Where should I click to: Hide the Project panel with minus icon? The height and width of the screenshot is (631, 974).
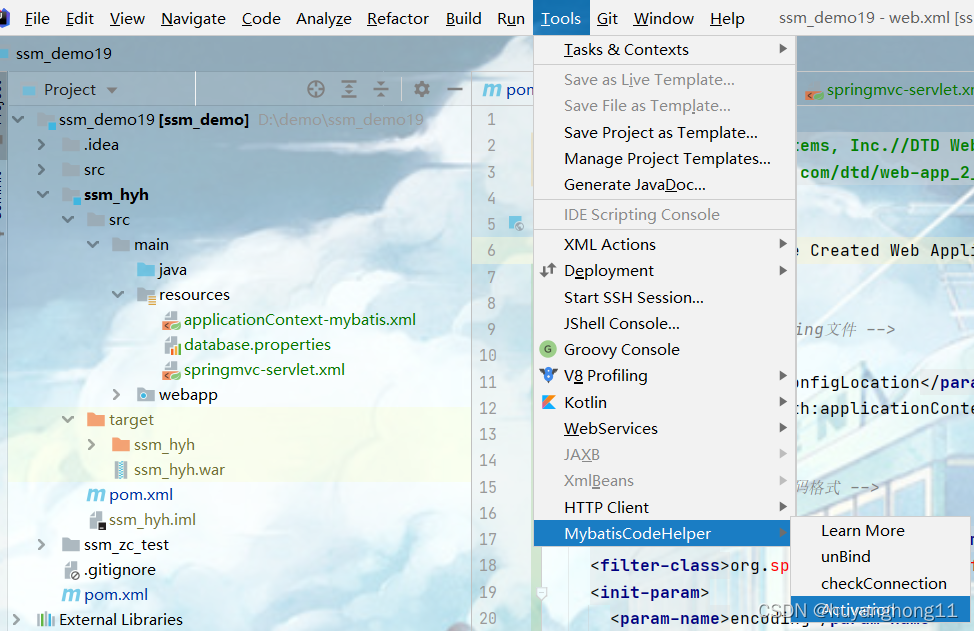pyautogui.click(x=455, y=89)
